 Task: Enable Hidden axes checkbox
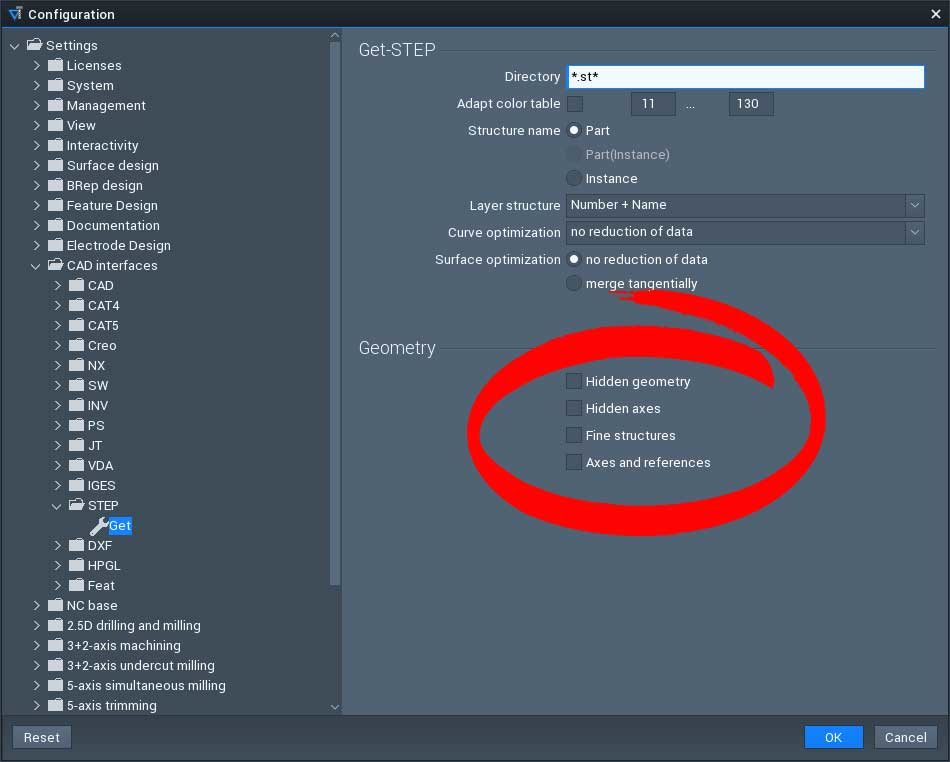point(574,408)
